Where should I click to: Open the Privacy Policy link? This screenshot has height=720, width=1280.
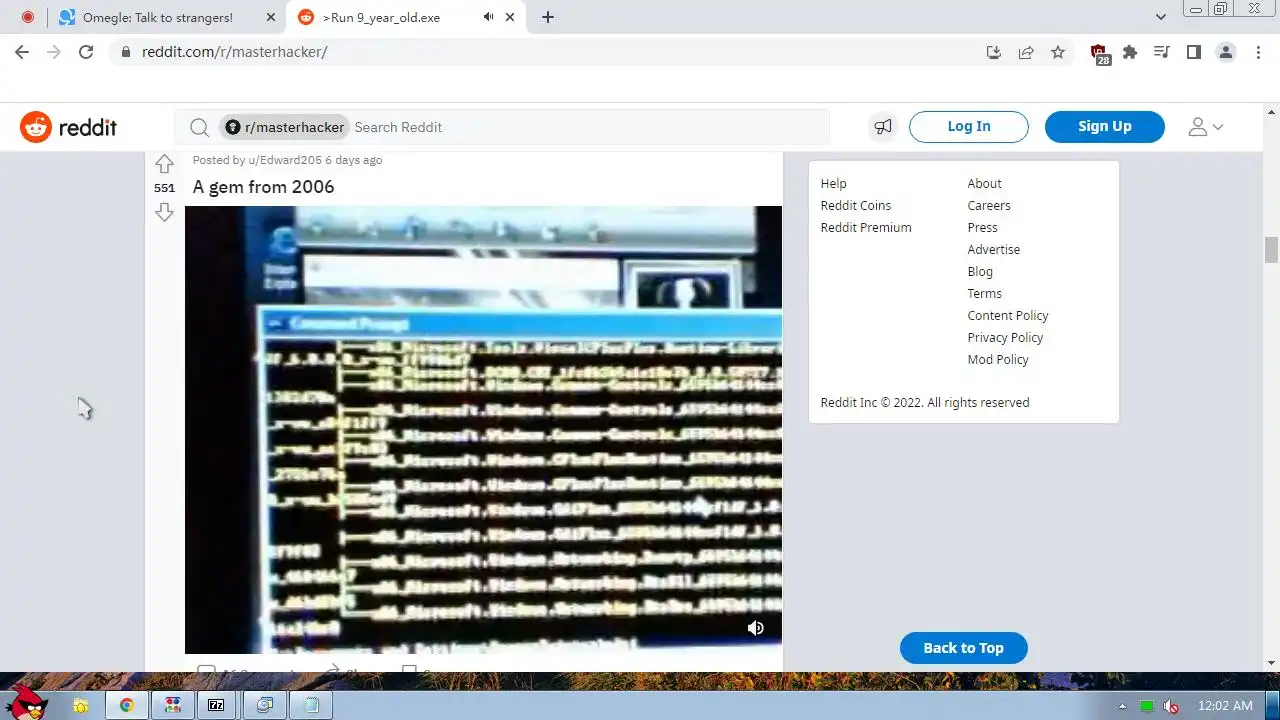[1005, 337]
